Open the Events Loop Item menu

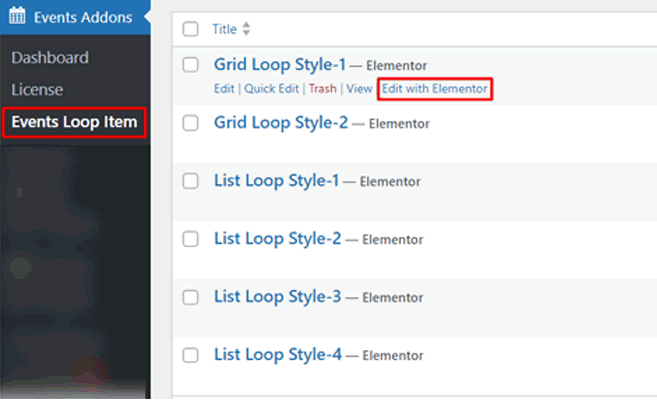(74, 123)
